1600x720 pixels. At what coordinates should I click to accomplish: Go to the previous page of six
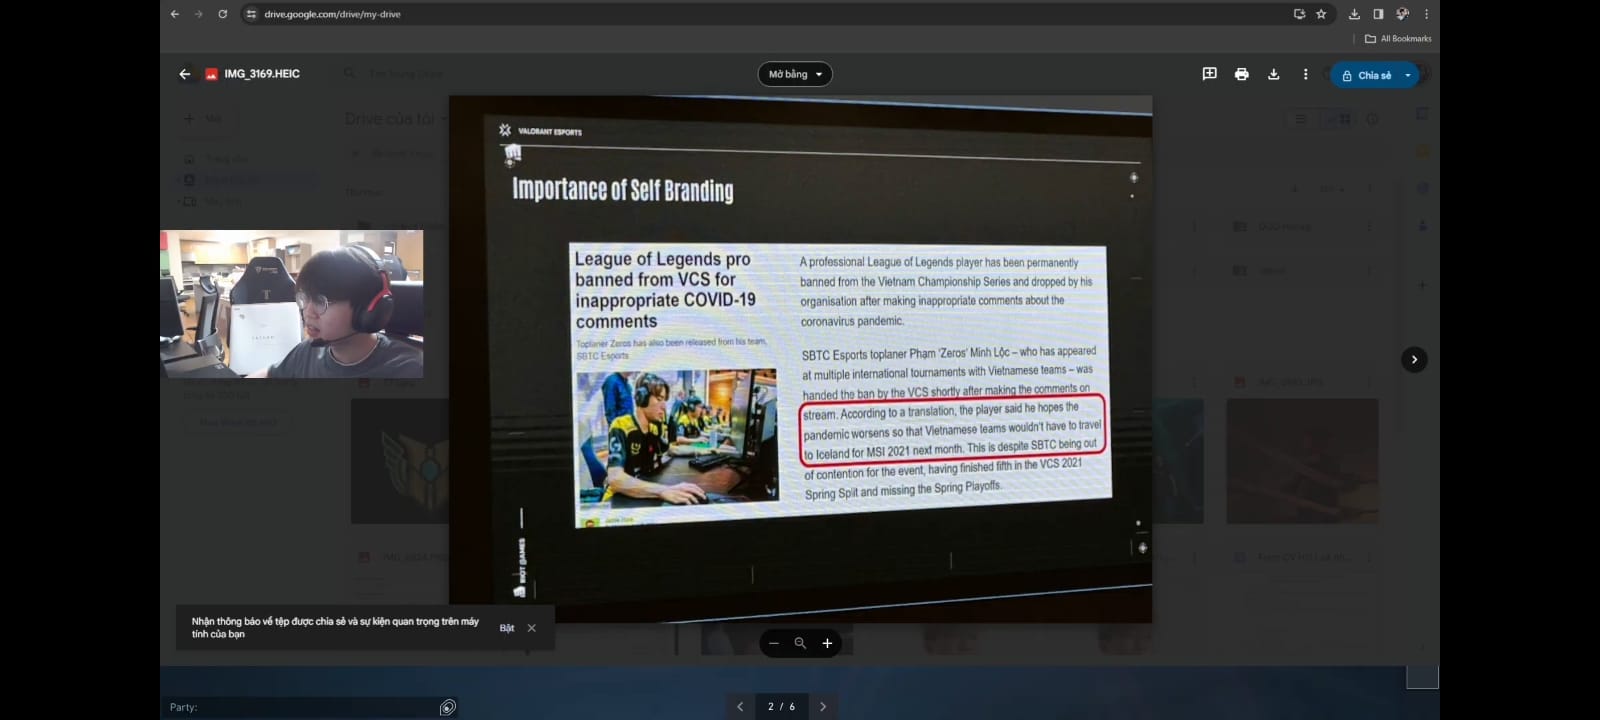point(740,706)
